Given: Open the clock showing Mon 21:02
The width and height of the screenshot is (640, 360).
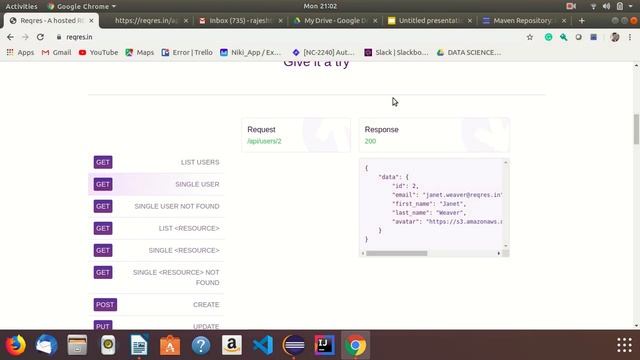Looking at the screenshot, I should tap(320, 6).
